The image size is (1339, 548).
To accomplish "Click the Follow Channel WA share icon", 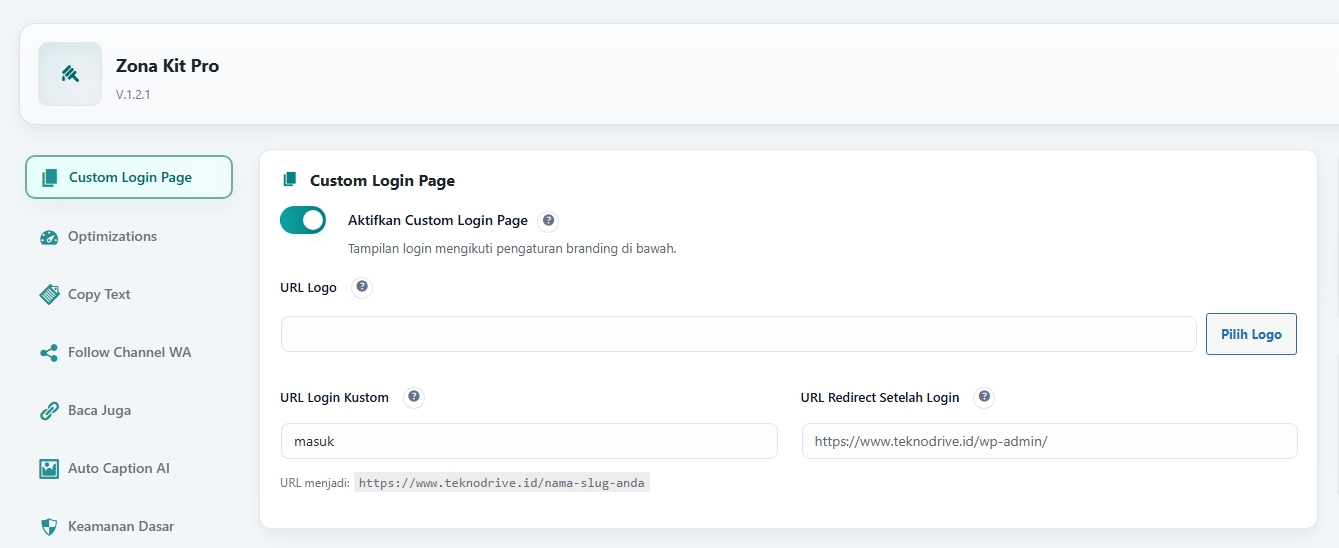I will 49,353.
